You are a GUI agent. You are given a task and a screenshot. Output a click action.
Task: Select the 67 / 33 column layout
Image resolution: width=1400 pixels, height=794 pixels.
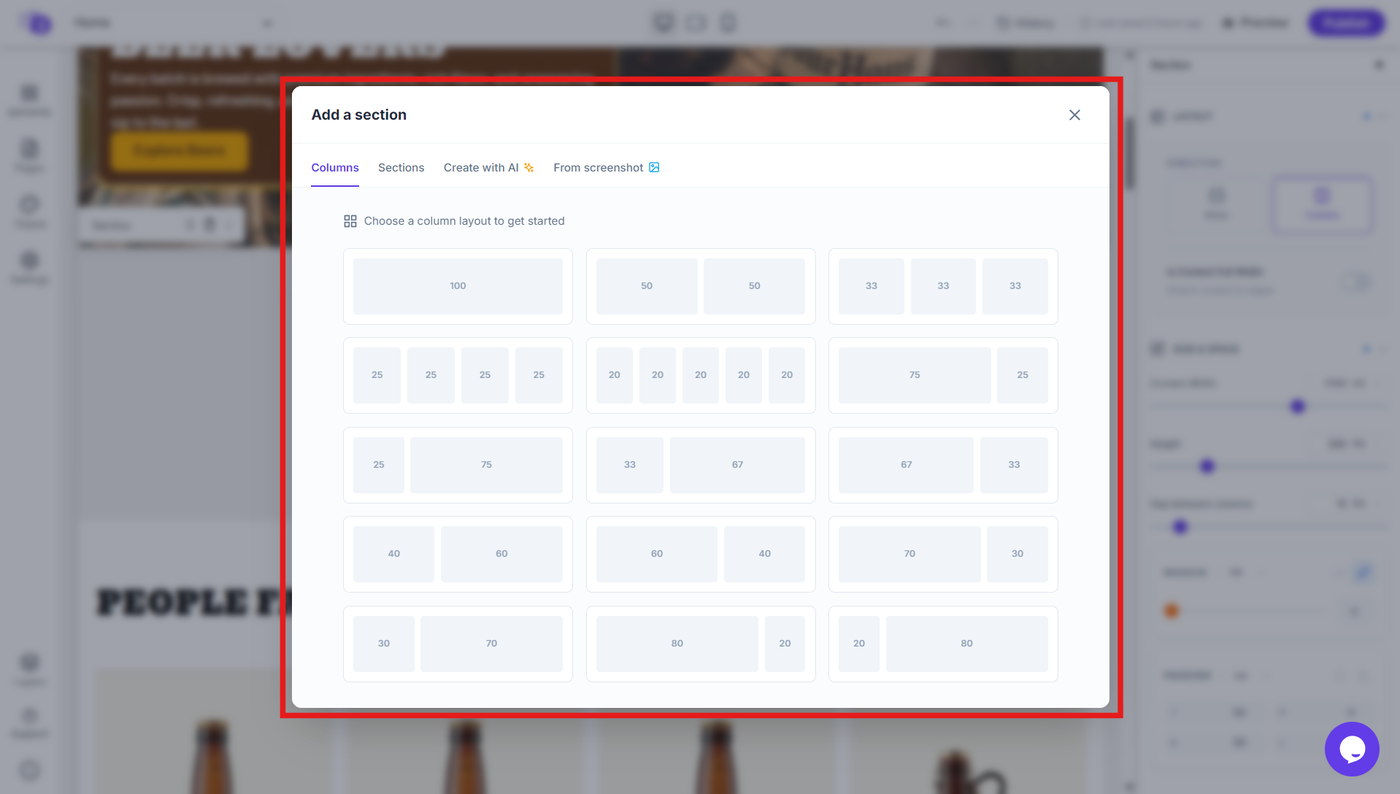tap(943, 465)
